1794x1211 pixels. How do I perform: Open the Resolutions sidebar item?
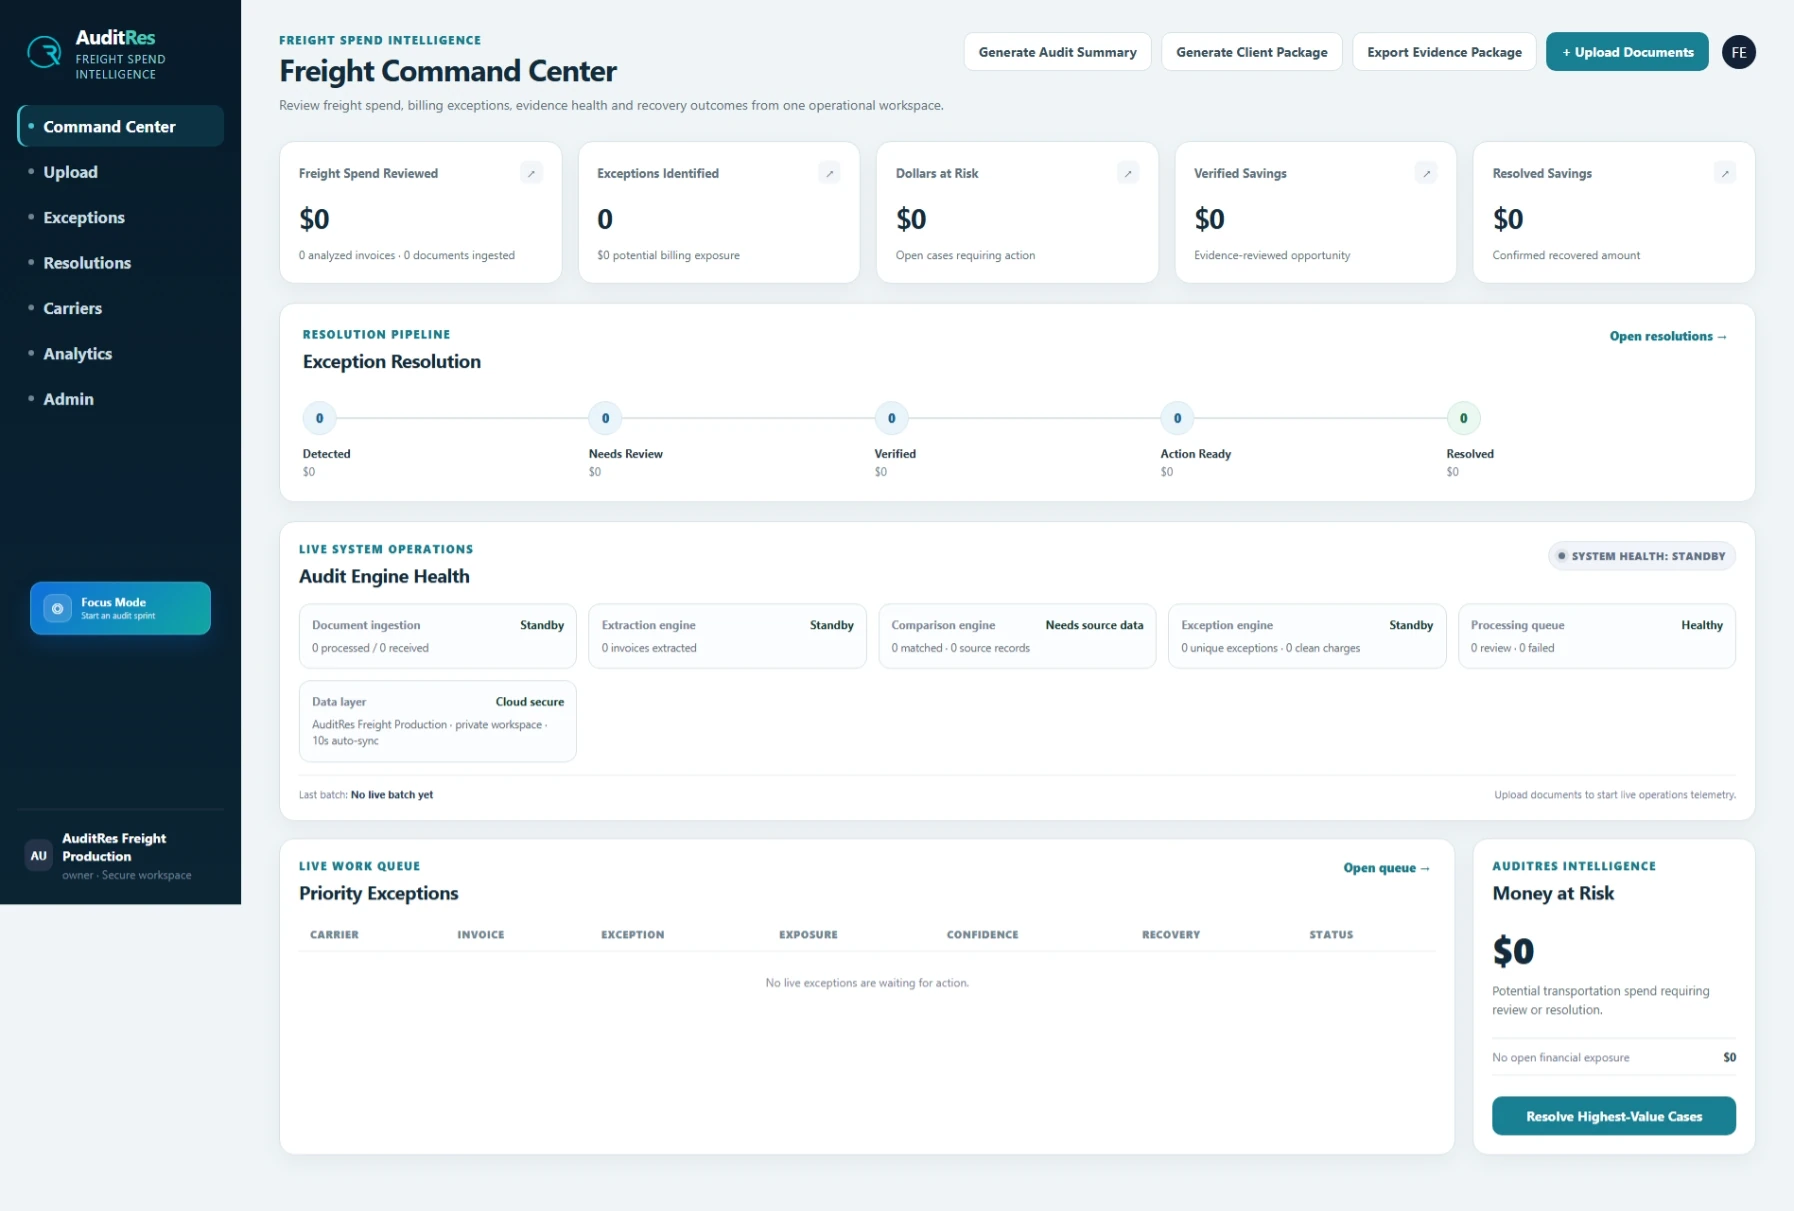121,263
